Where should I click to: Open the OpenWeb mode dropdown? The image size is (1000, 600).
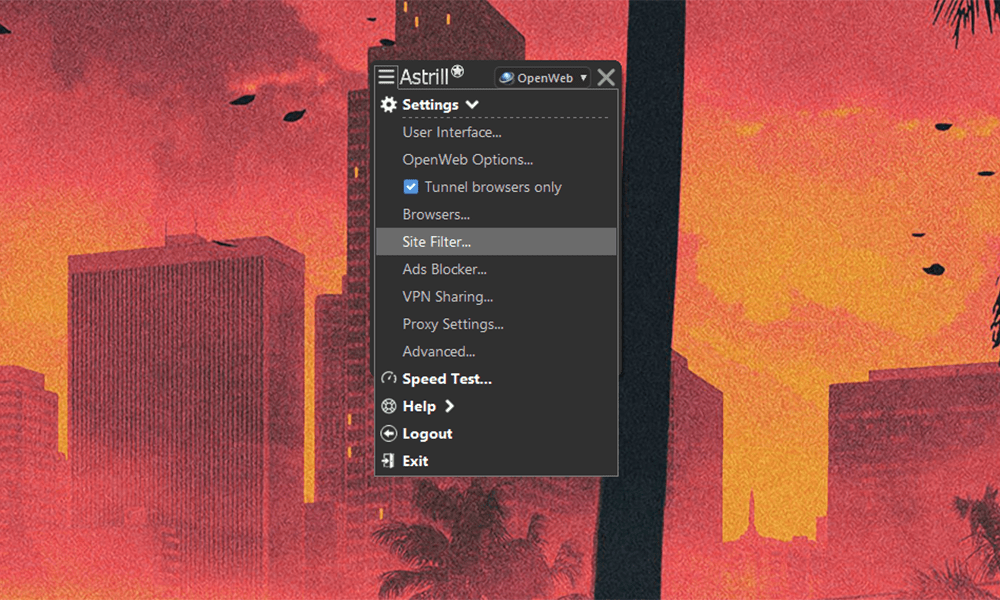click(x=543, y=78)
